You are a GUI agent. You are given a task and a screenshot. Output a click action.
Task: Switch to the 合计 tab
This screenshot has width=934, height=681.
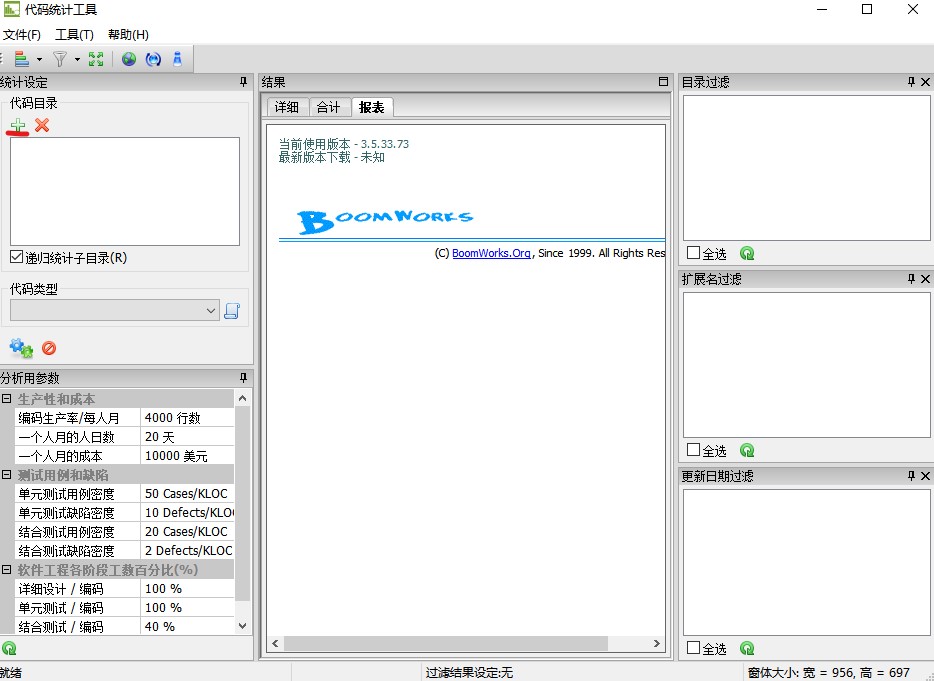click(328, 107)
